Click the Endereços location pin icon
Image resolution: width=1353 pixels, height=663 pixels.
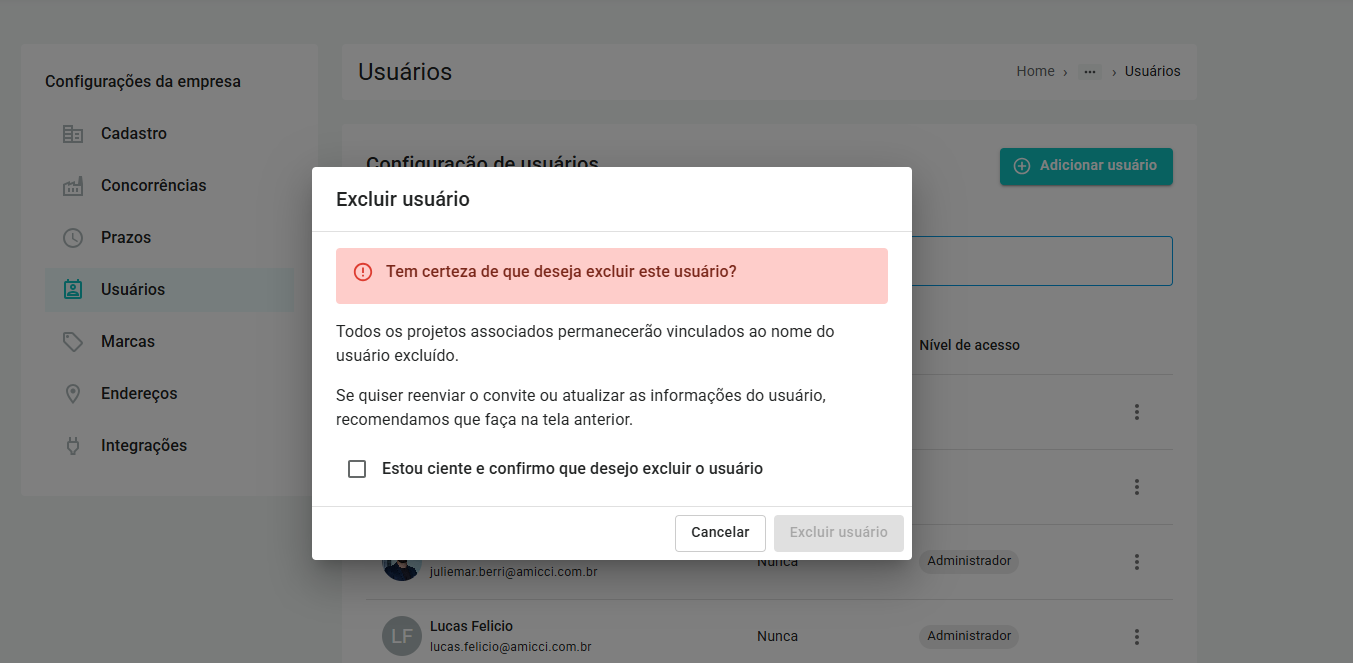tap(72, 394)
